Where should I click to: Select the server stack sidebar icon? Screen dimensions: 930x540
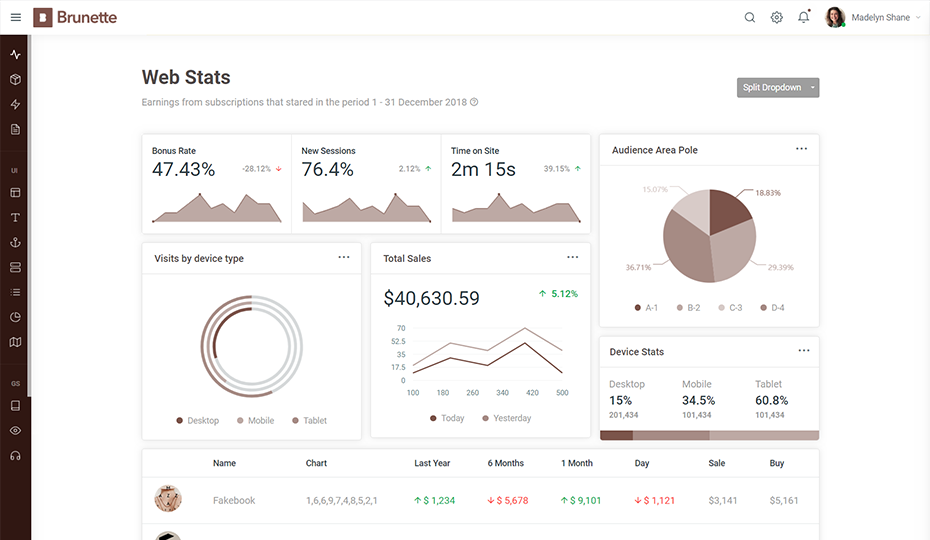tap(15, 267)
